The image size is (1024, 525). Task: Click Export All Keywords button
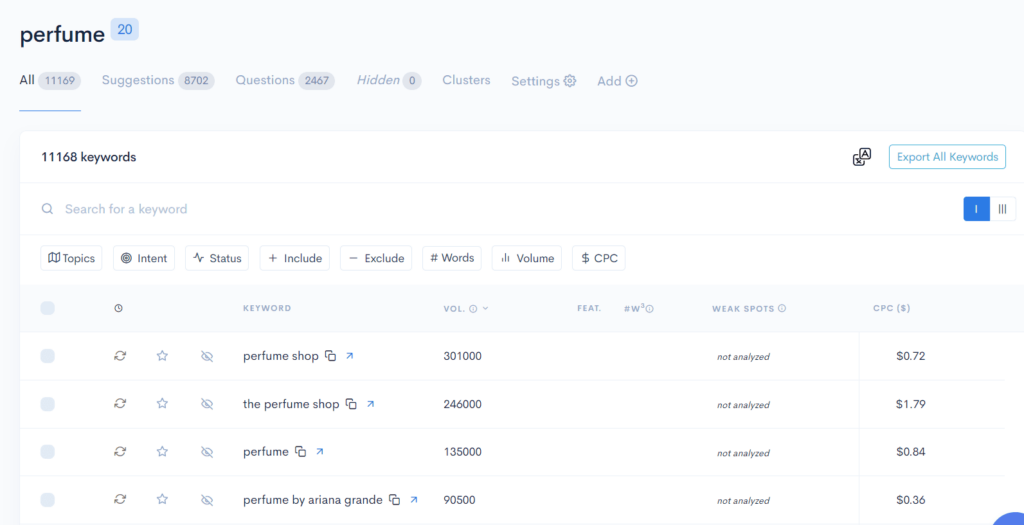click(x=946, y=157)
